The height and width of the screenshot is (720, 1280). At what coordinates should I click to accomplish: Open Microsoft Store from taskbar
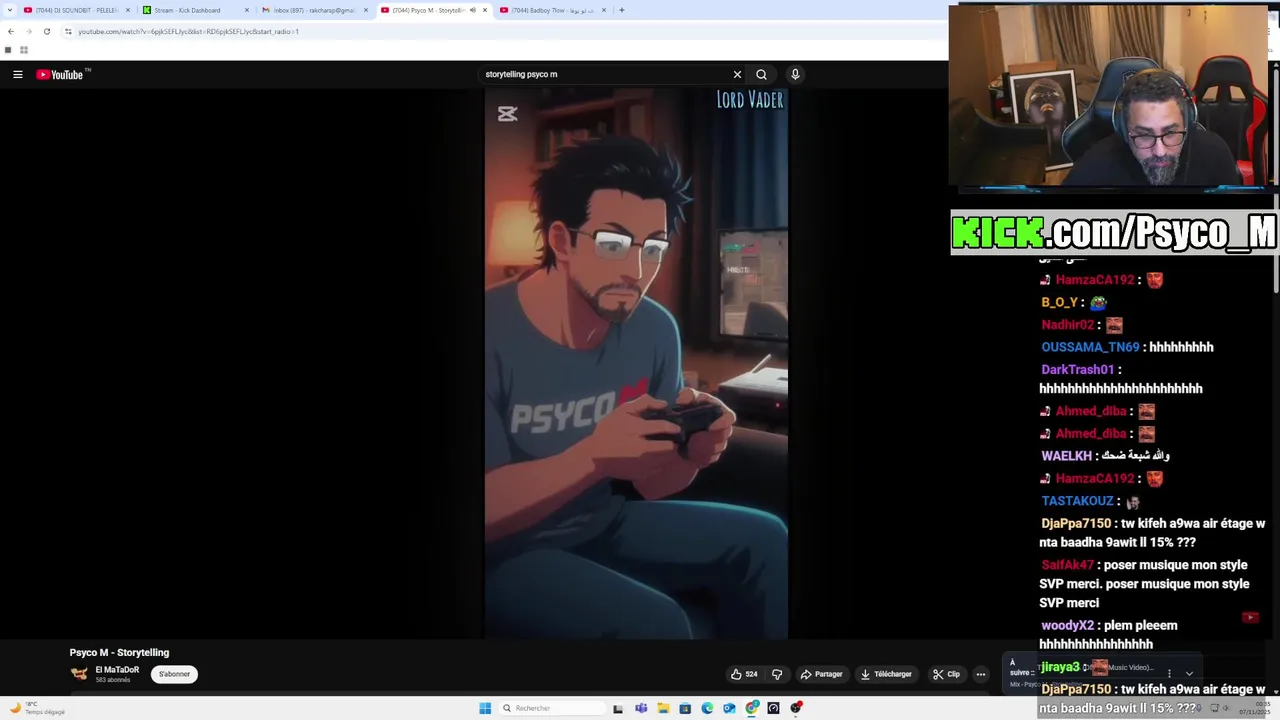click(x=685, y=708)
